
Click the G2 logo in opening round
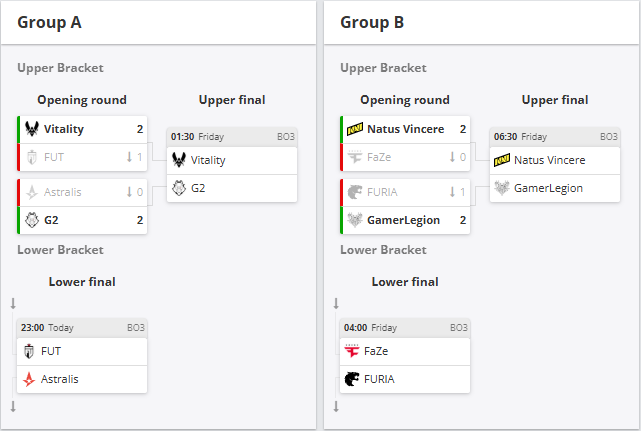(x=32, y=220)
